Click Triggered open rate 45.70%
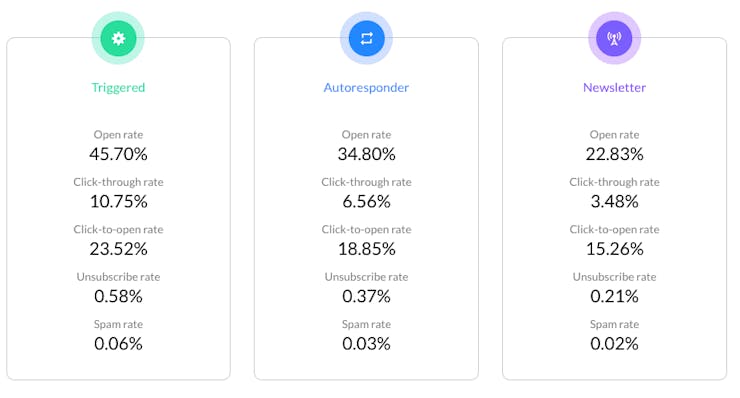 pyautogui.click(x=118, y=154)
